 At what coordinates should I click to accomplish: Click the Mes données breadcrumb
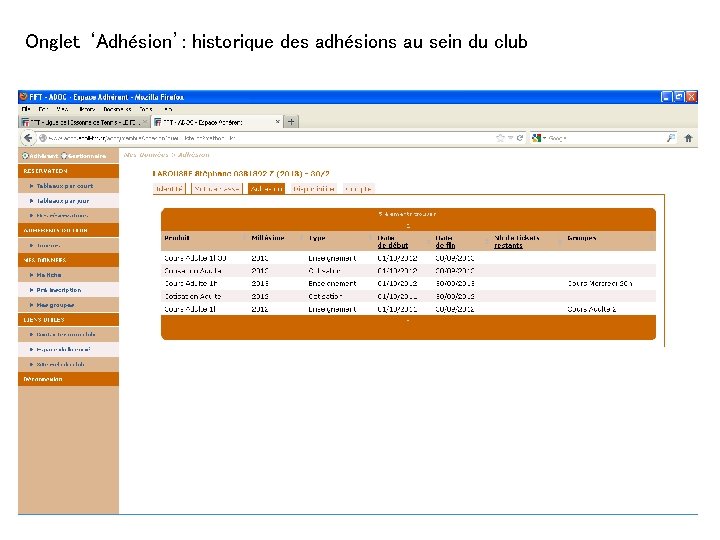146,155
